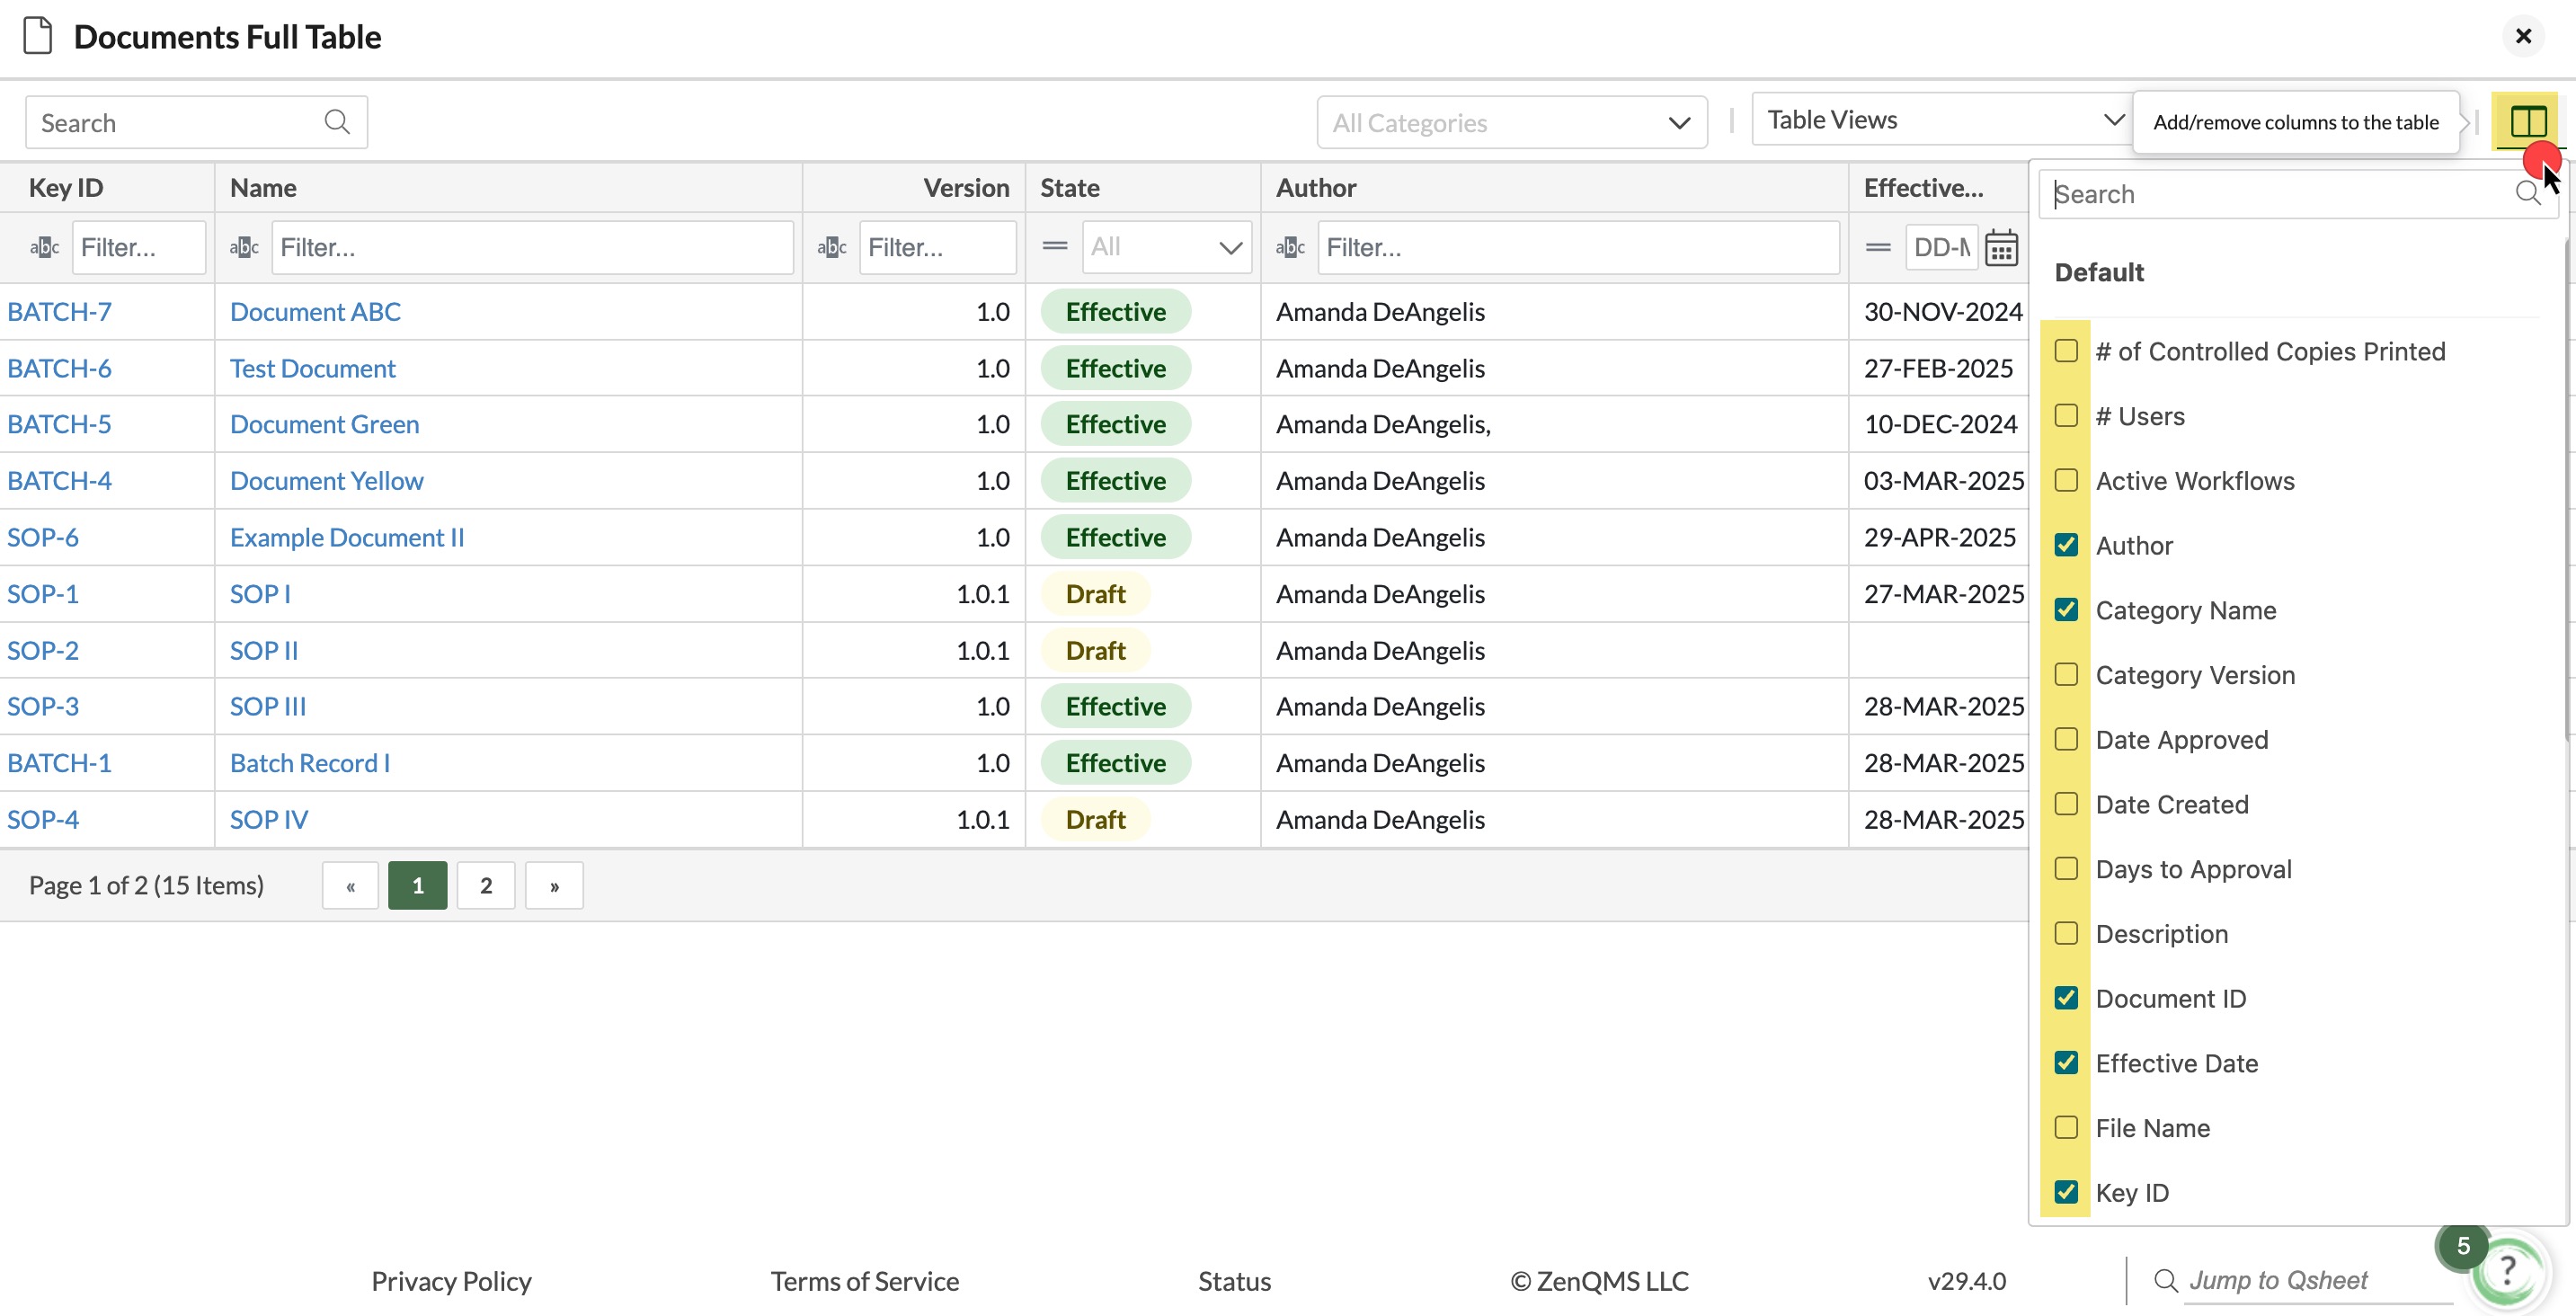Image resolution: width=2576 pixels, height=1316 pixels.
Task: Uncheck the Document ID column
Action: [x=2065, y=998]
